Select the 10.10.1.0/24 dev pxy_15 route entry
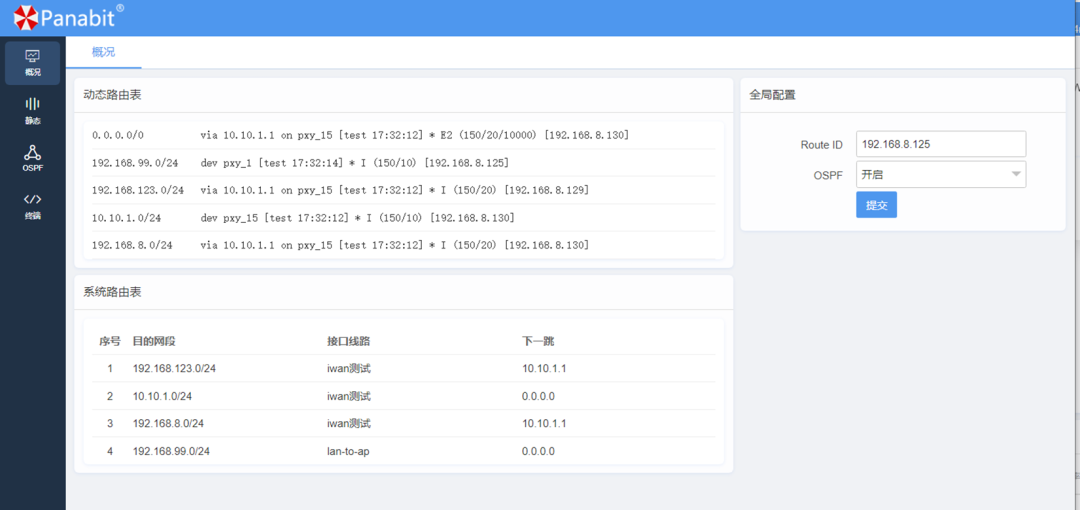Viewport: 1080px width, 510px height. tap(404, 218)
